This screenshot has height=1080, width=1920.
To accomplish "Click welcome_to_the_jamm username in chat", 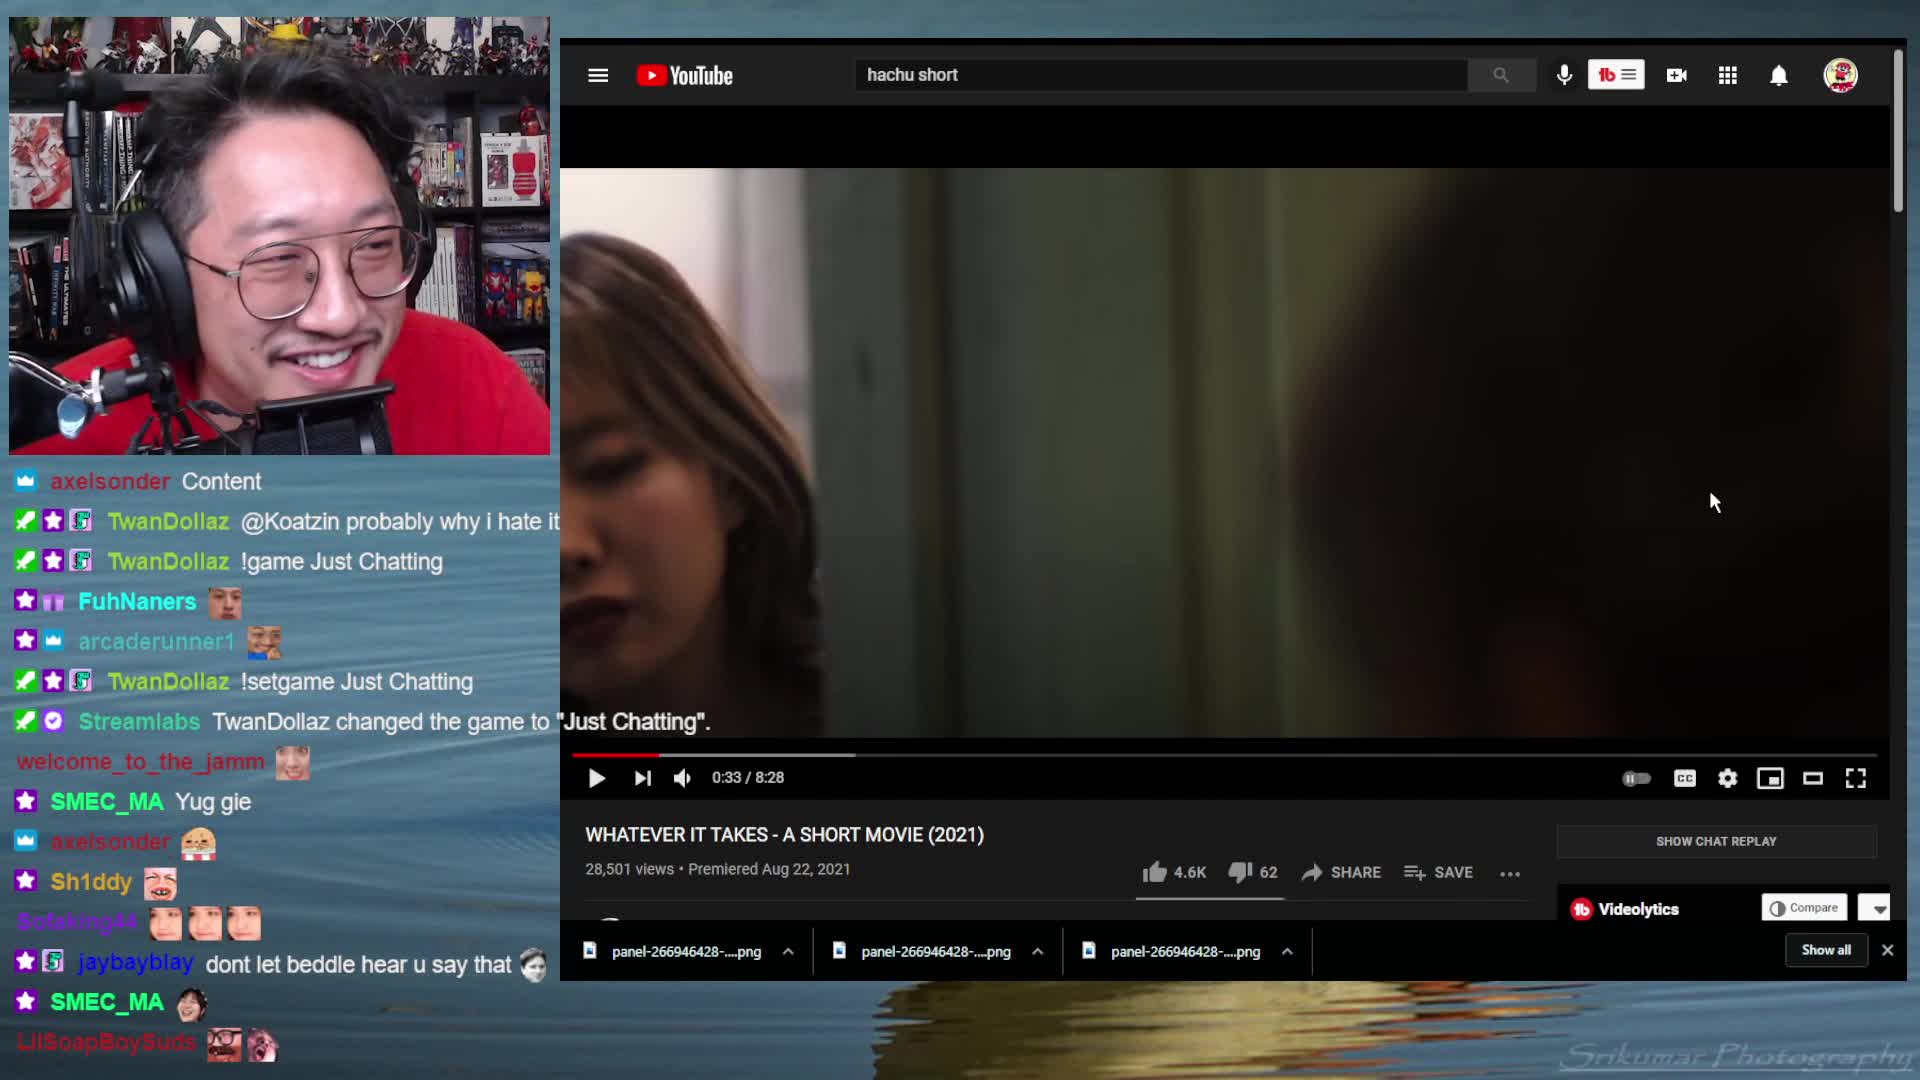I will 141,762.
